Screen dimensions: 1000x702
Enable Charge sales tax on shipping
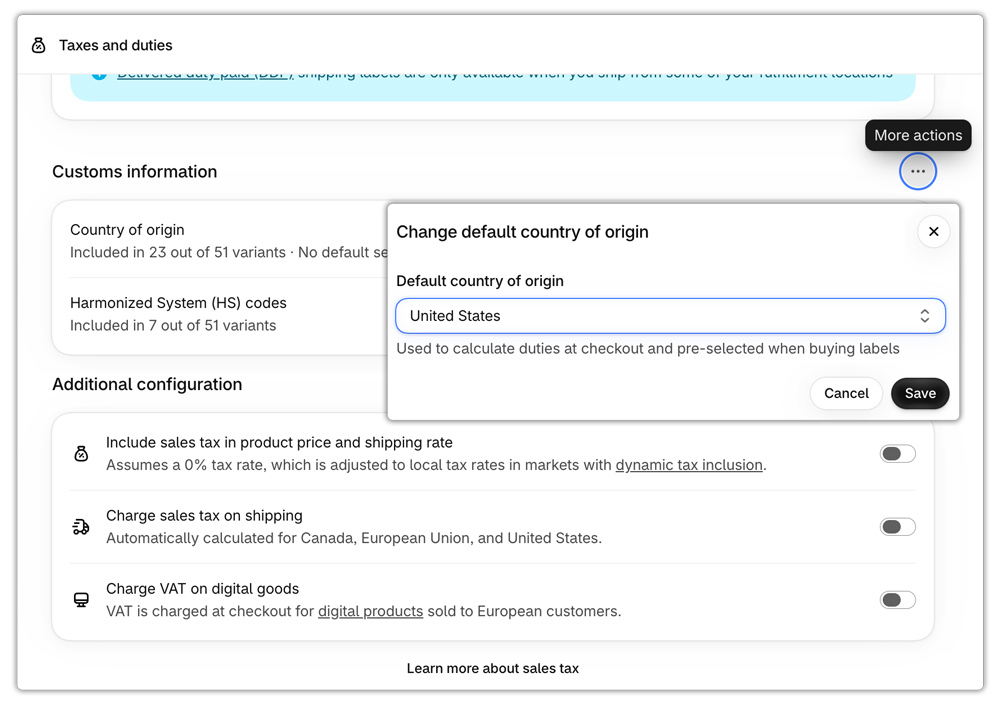[x=897, y=527]
